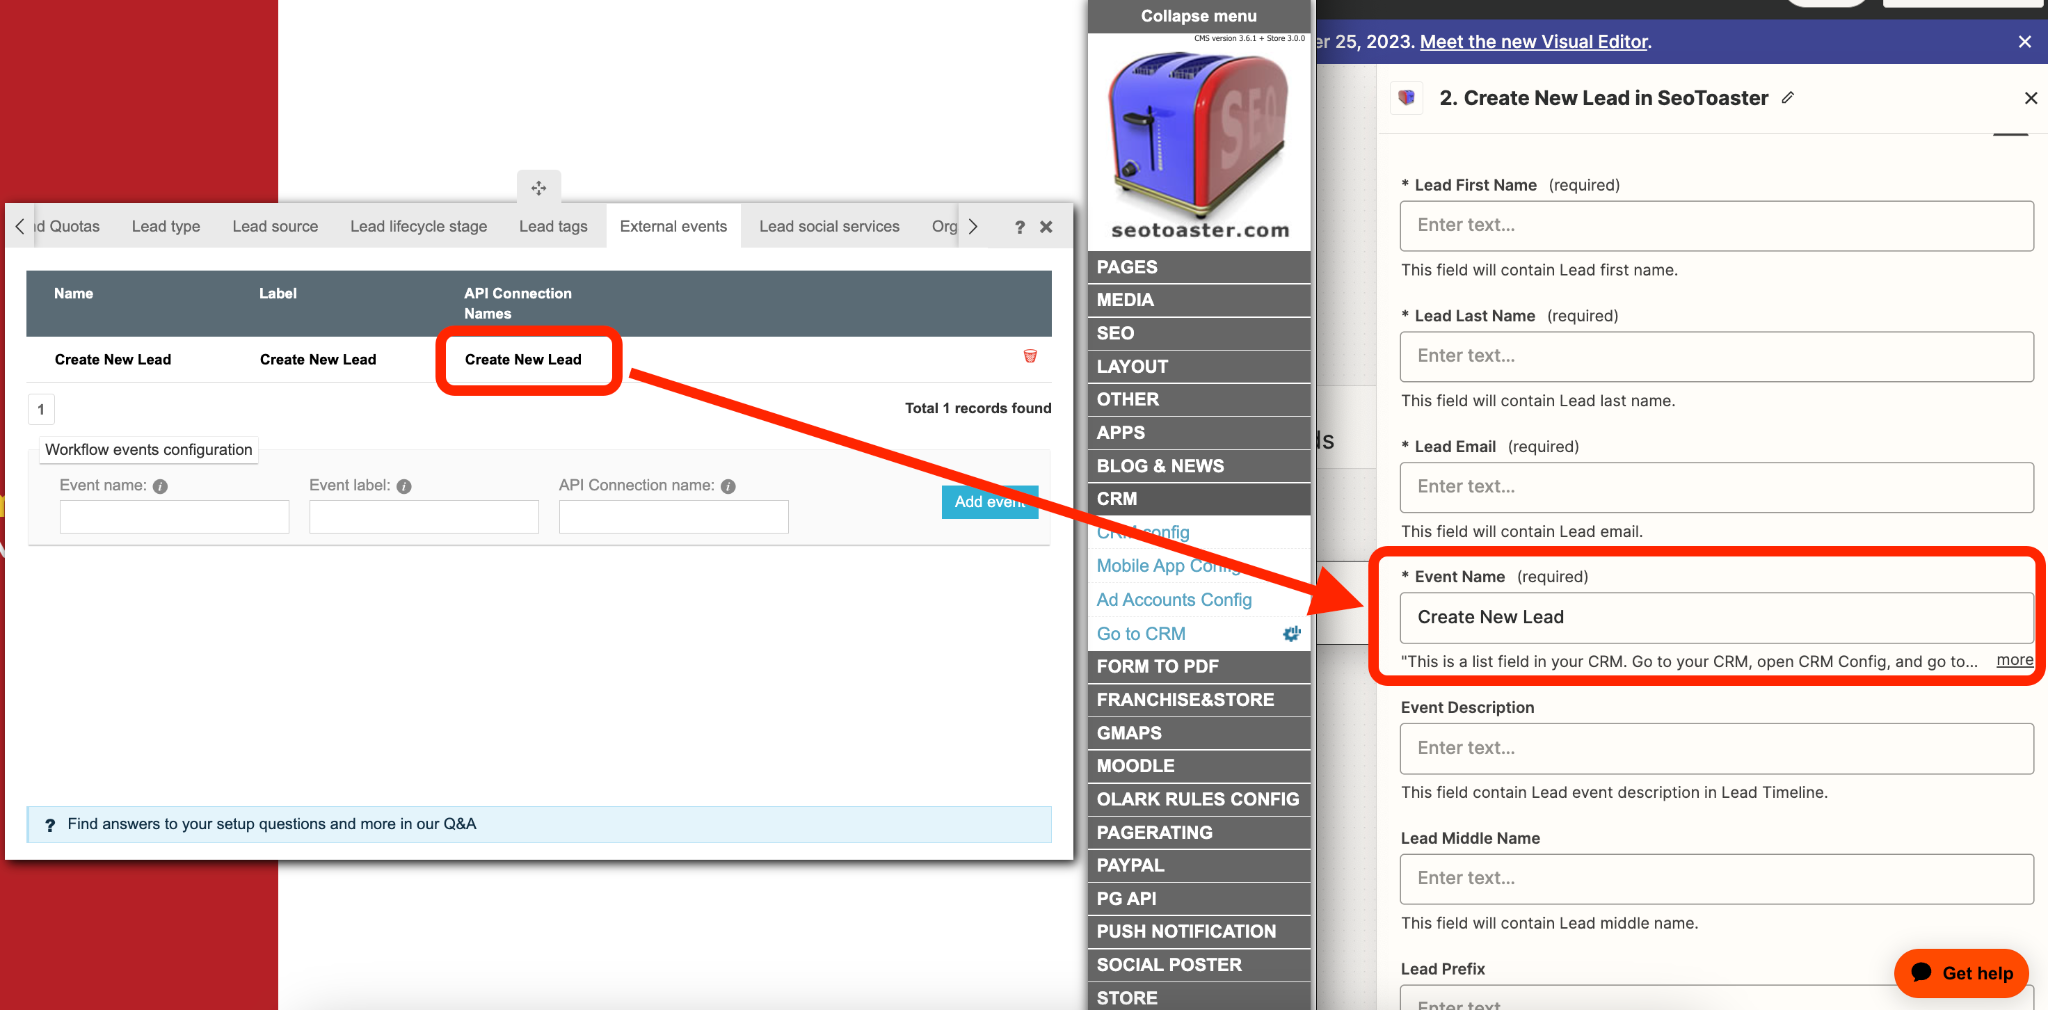Expand the PG API menu section
This screenshot has height=1010, width=2048.
[x=1199, y=898]
